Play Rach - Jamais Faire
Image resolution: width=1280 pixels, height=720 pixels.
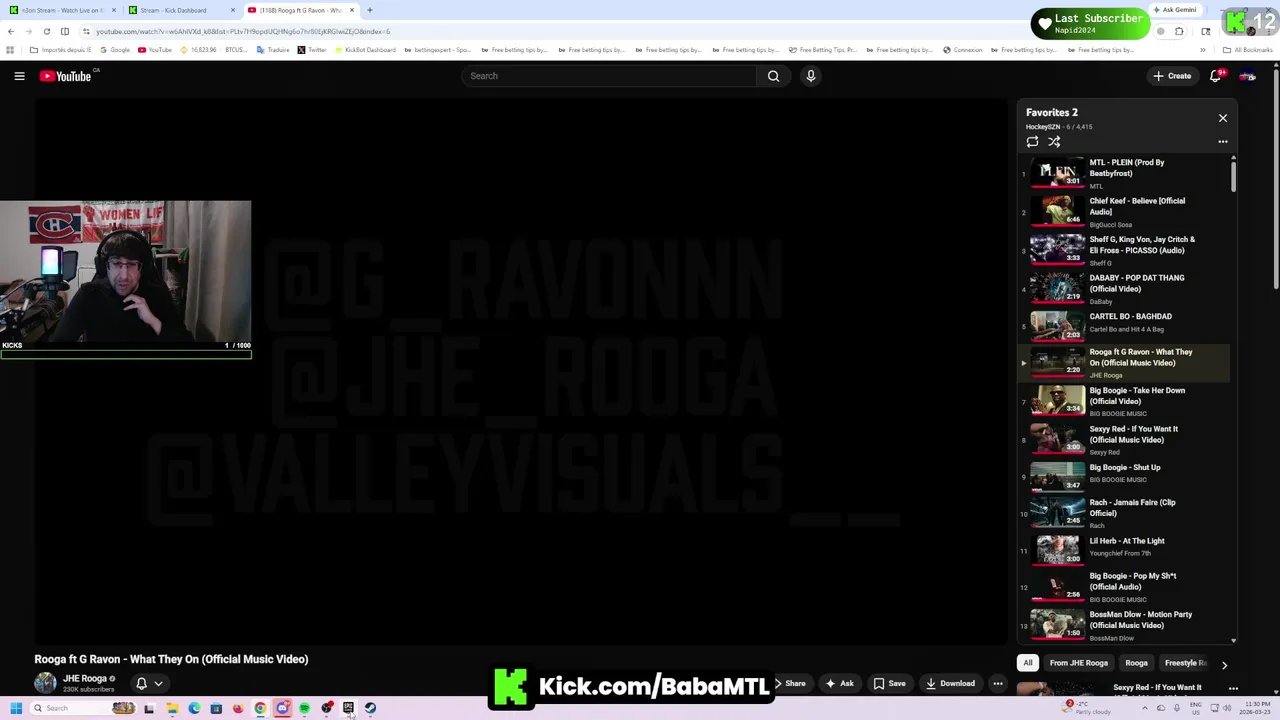point(1125,513)
